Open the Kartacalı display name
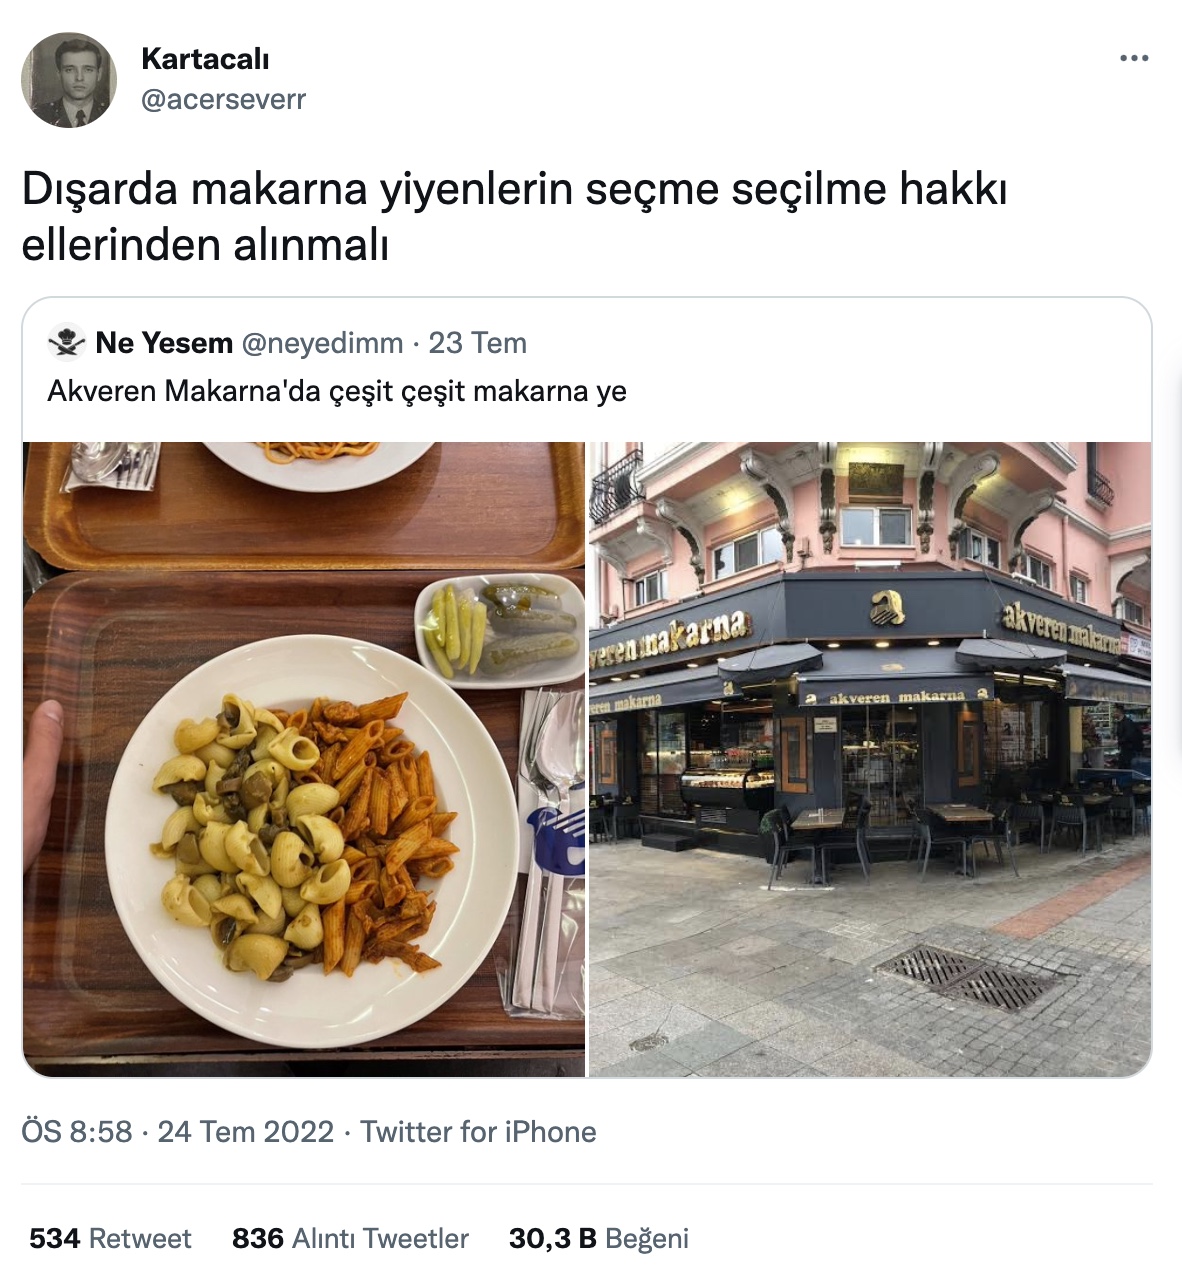 [x=205, y=59]
